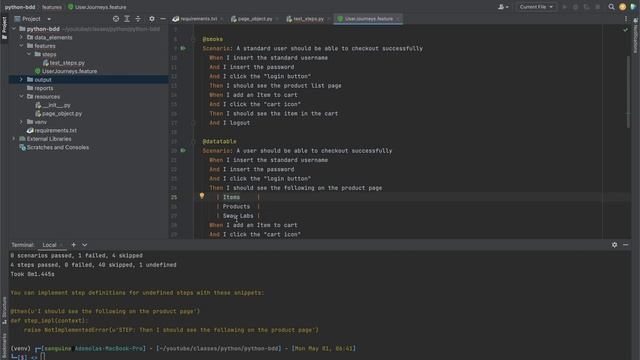Open Project panel gear options
This screenshot has width=640, height=360.
tap(152, 19)
